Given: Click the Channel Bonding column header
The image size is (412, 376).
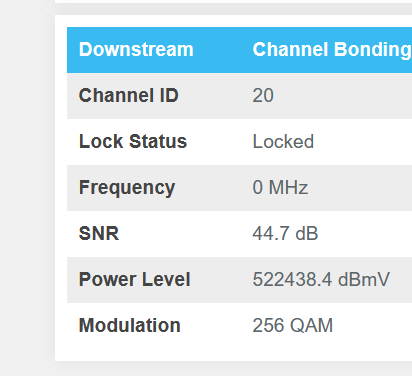Looking at the screenshot, I should click(332, 50).
